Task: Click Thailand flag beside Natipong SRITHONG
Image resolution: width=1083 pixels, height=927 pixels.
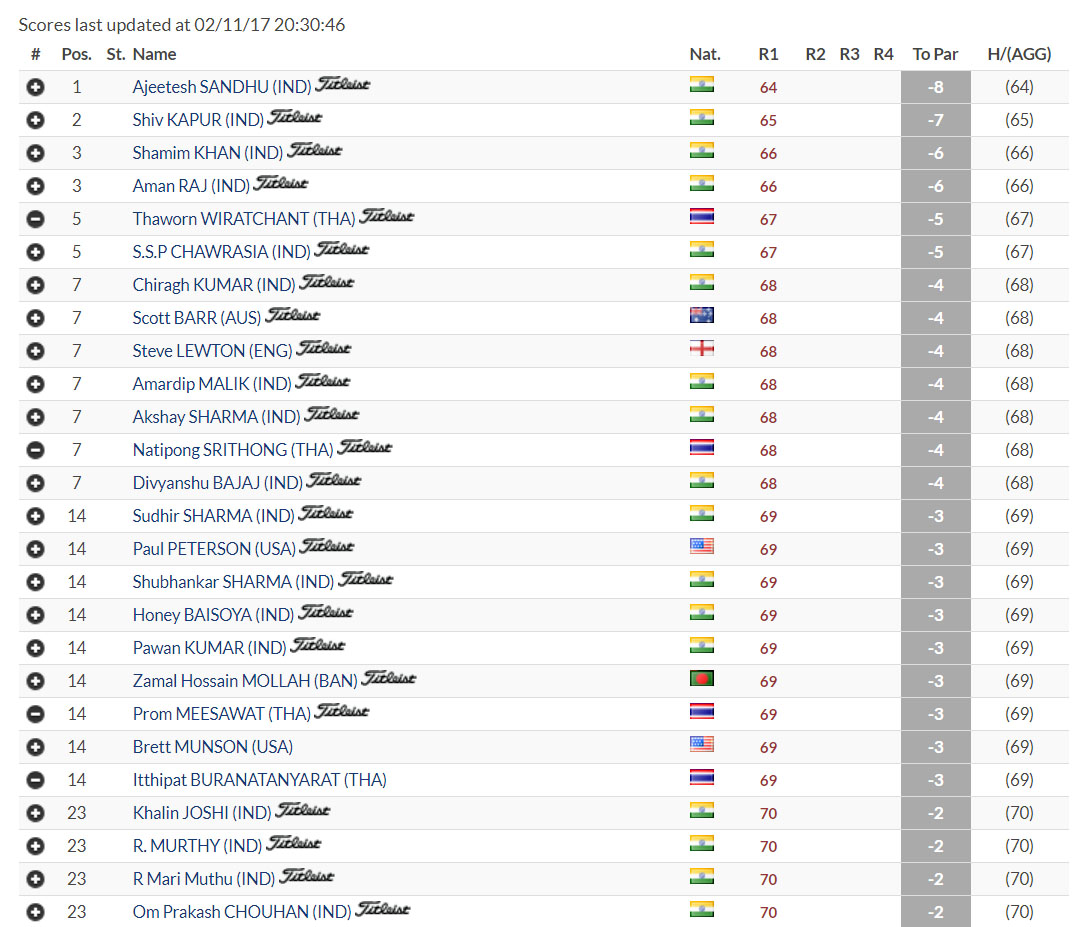Action: pos(702,448)
